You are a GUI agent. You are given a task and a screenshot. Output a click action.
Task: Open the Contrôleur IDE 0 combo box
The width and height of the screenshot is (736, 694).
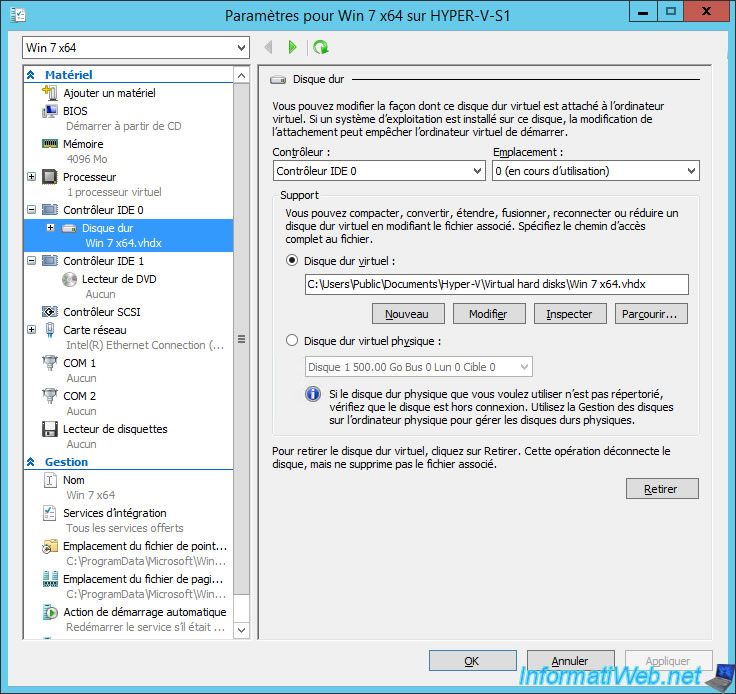pos(379,171)
